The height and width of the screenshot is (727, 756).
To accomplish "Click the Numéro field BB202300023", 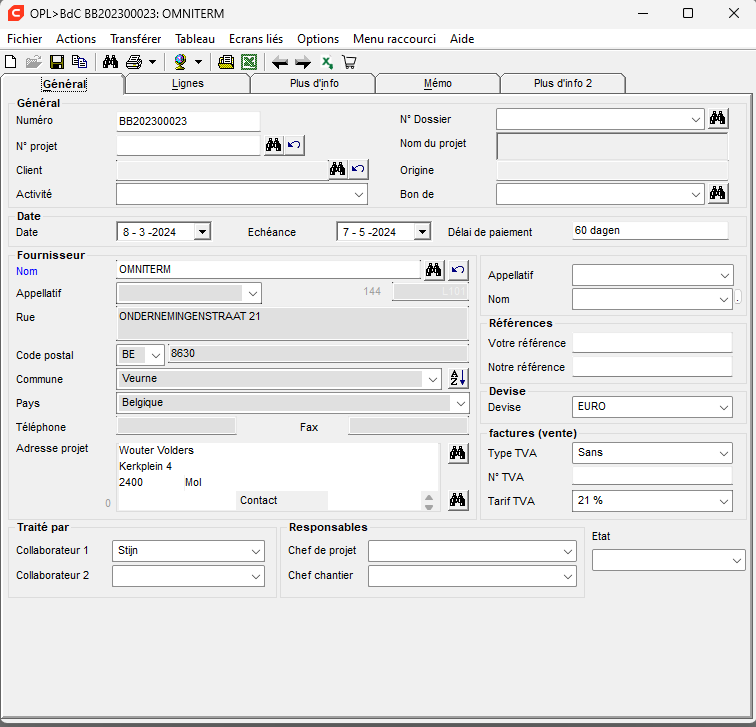I will coord(188,121).
